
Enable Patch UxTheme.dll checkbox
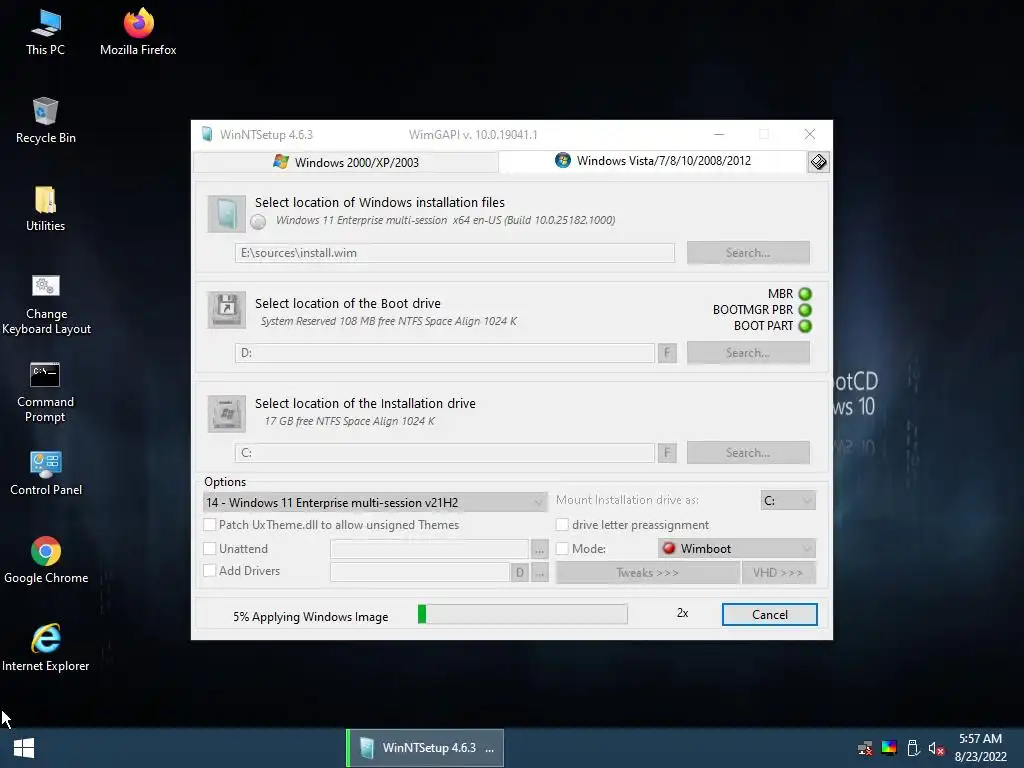pyautogui.click(x=210, y=524)
